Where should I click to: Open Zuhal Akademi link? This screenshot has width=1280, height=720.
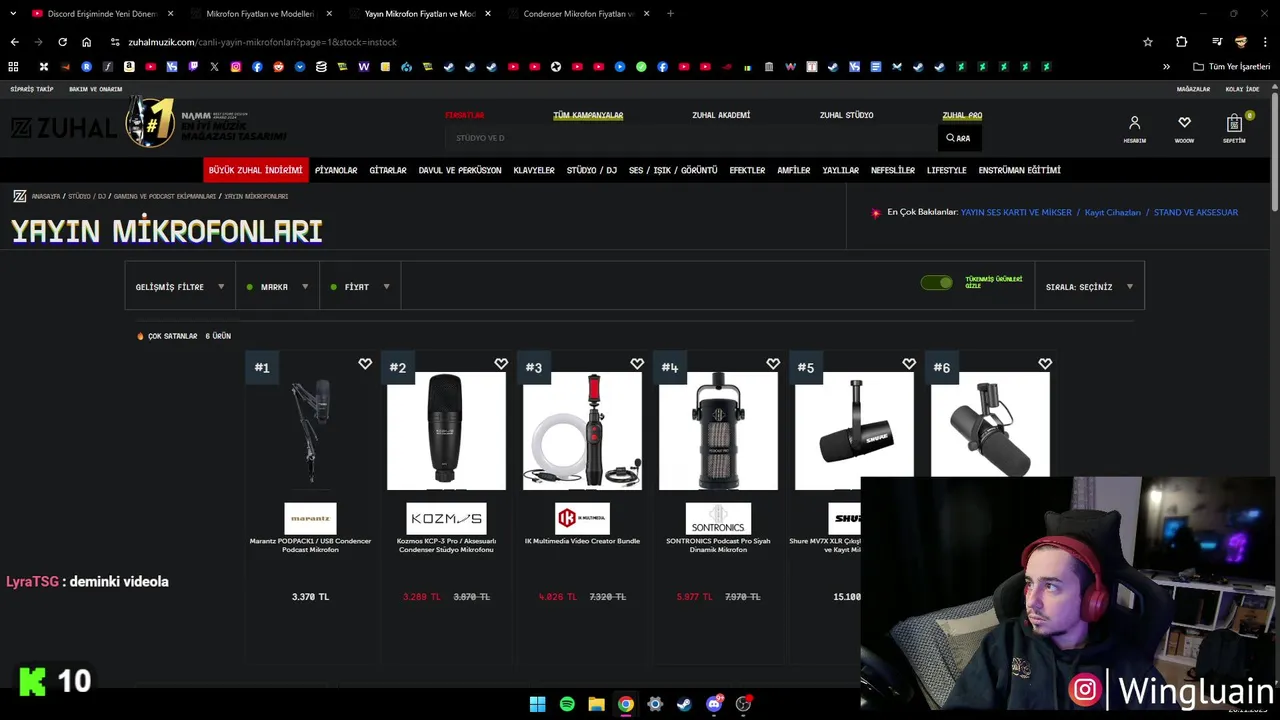[x=721, y=115]
